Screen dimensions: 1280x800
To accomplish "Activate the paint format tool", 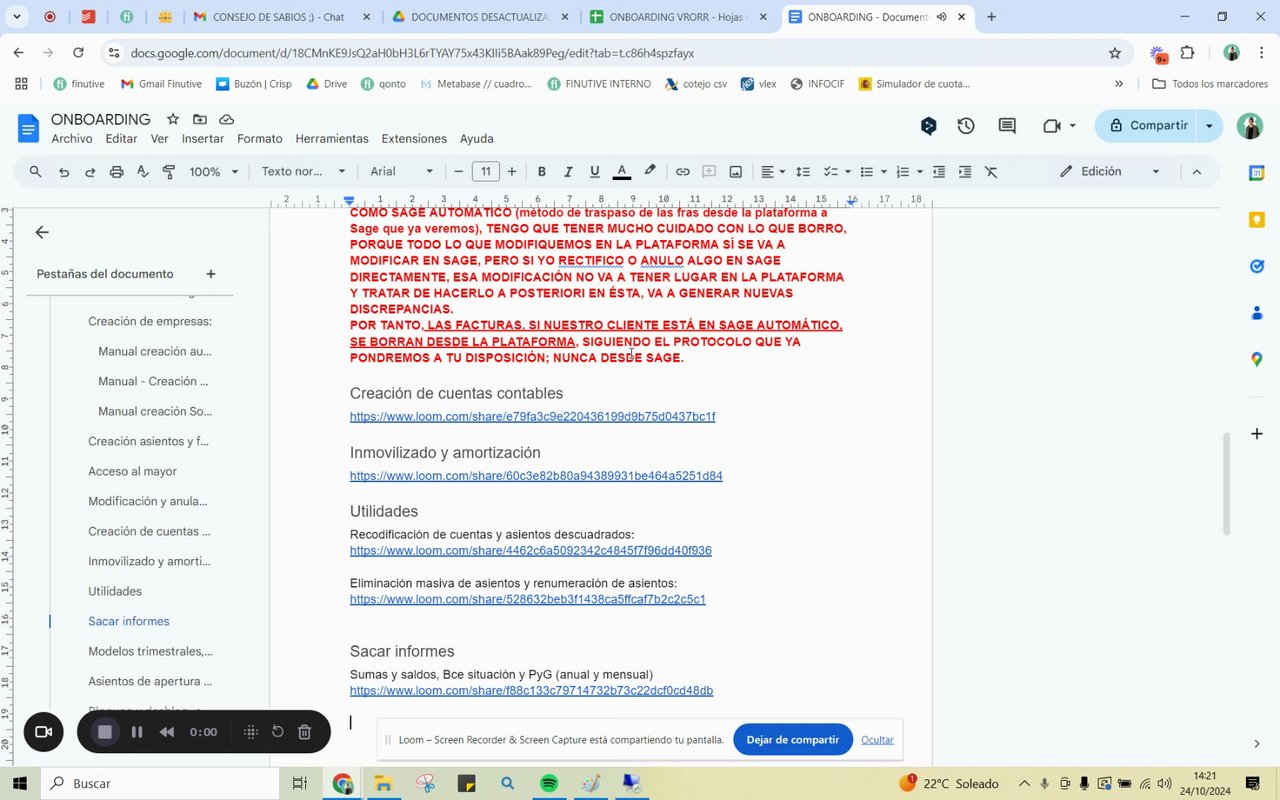I will (168, 172).
